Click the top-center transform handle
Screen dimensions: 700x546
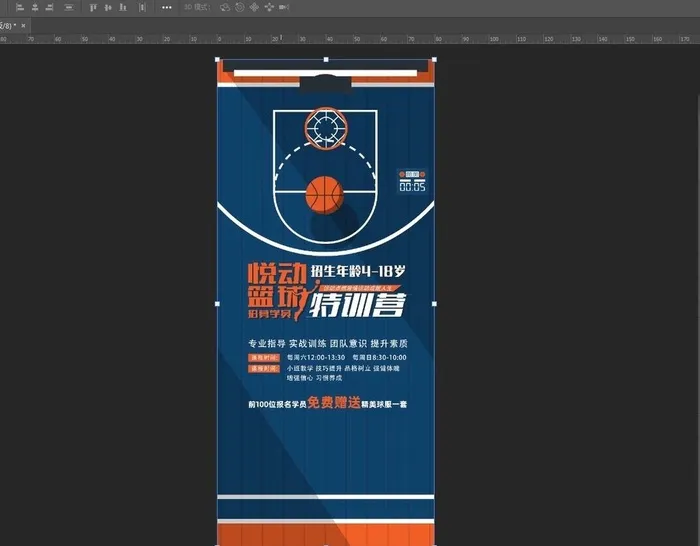click(x=326, y=59)
